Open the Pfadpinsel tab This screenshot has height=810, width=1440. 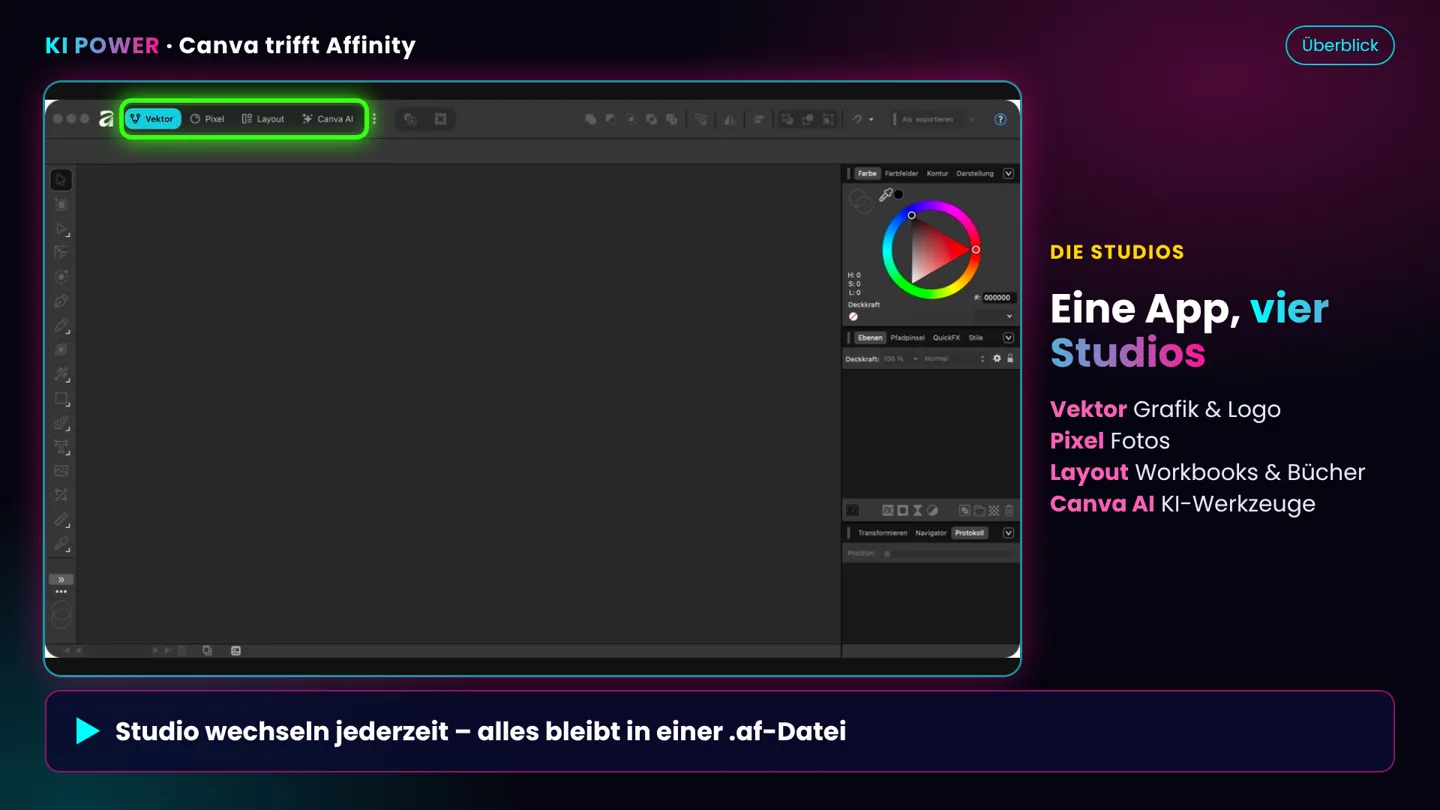pyautogui.click(x=908, y=338)
